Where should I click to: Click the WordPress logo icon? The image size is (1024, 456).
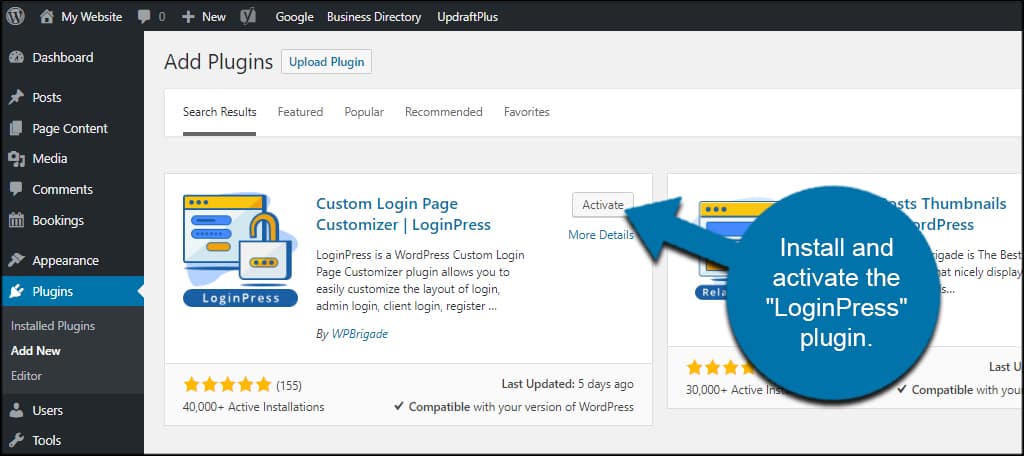[x=15, y=16]
